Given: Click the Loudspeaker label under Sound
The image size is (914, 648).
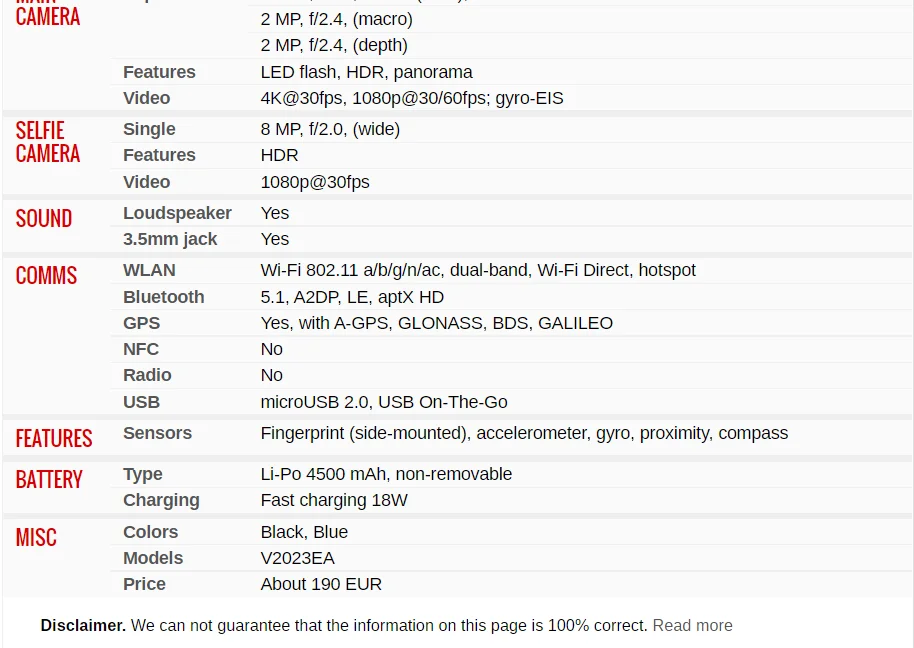Looking at the screenshot, I should coord(177,213).
